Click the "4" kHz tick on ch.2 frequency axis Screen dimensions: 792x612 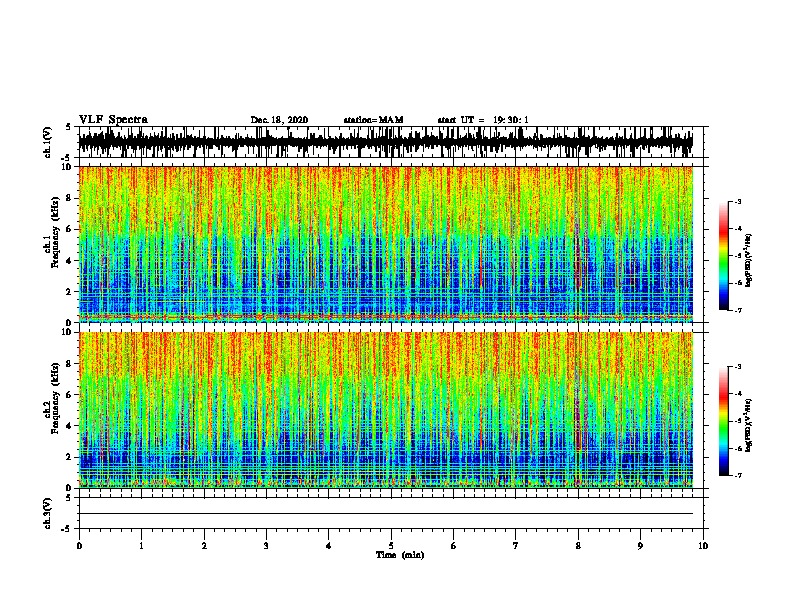pyautogui.click(x=70, y=426)
